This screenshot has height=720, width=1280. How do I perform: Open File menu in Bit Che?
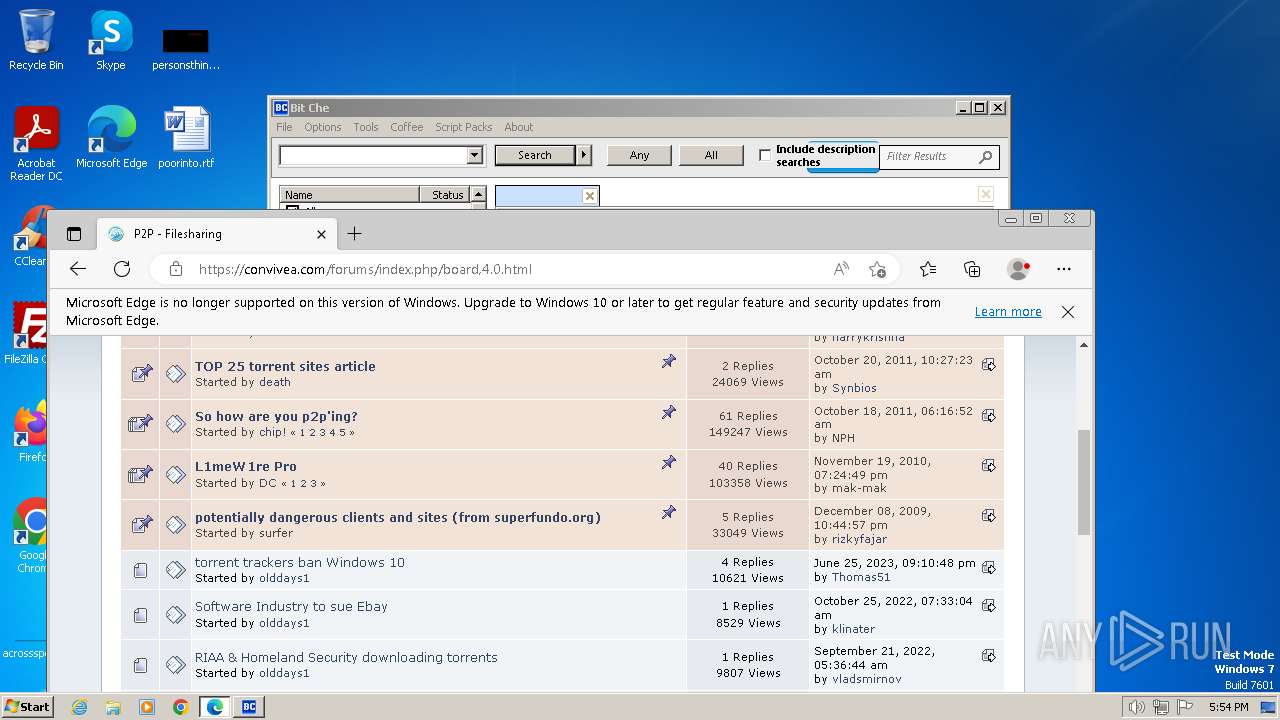[x=284, y=127]
